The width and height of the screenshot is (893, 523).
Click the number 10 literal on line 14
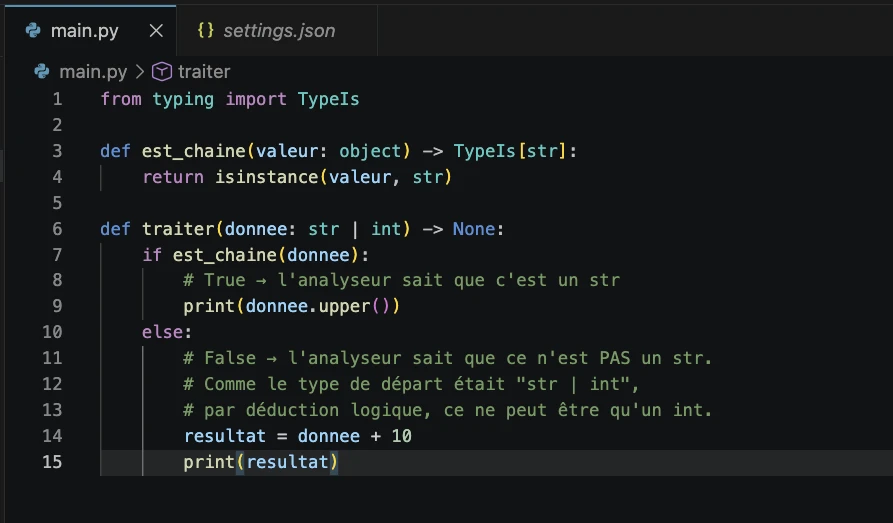401,436
